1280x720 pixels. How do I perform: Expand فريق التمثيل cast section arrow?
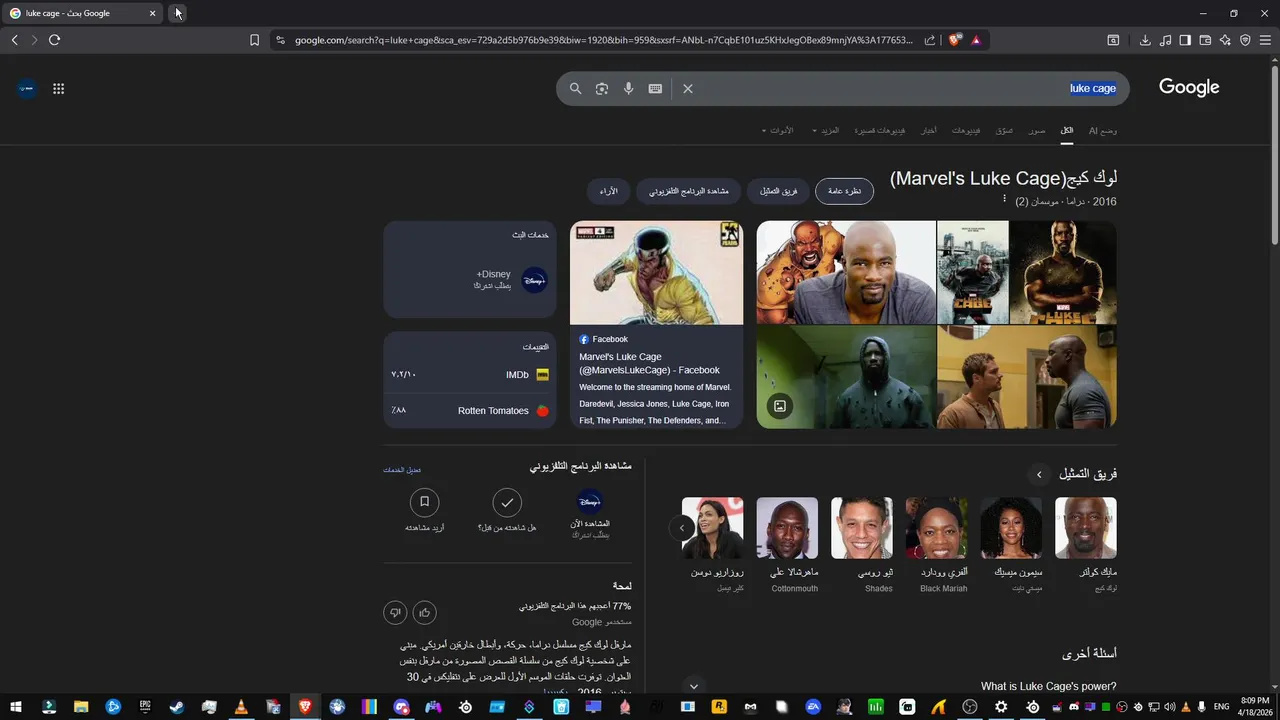[x=1039, y=475]
